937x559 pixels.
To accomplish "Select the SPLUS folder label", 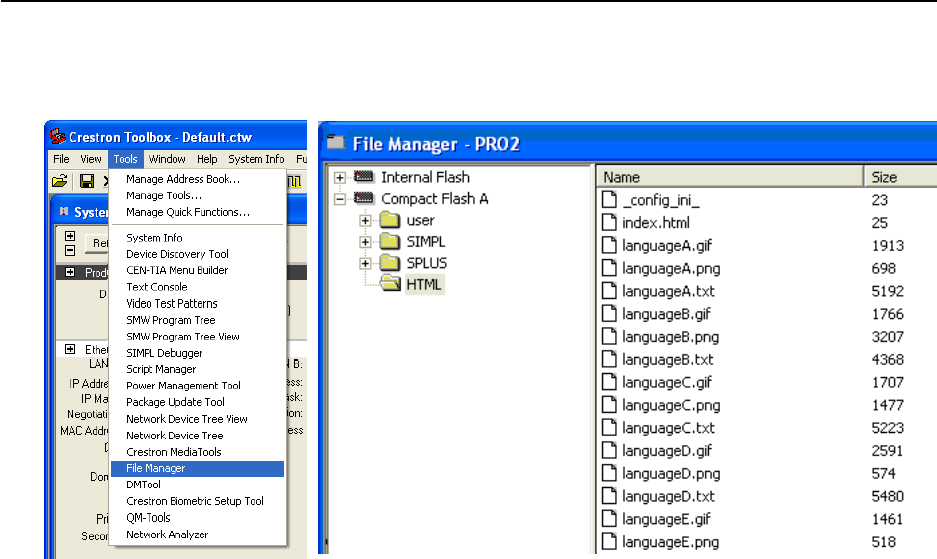I will coord(427,263).
